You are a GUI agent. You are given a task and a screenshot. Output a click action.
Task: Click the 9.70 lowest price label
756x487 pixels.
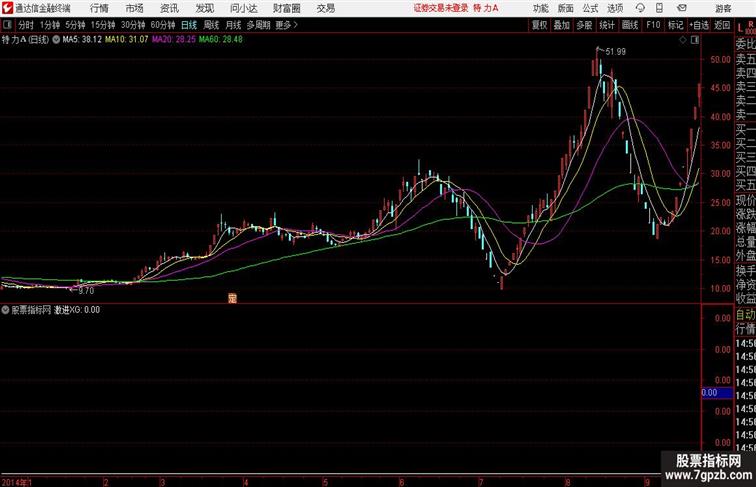pos(86,291)
